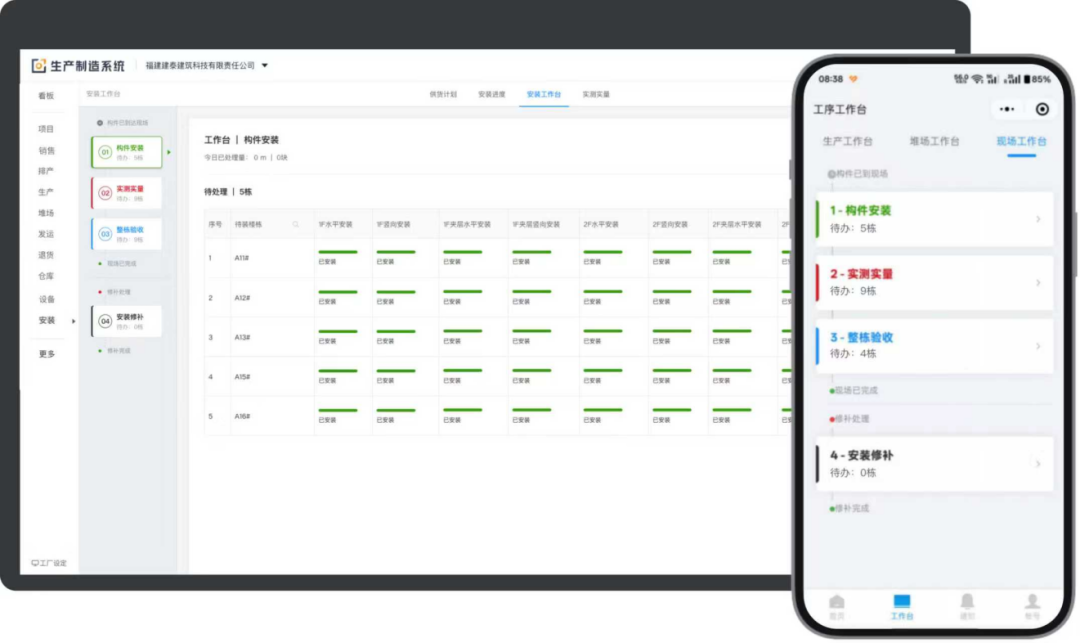Viewport: 1080px width, 643px height.
Task: Switch to desktop 实测实量 top tab
Action: (x=596, y=94)
